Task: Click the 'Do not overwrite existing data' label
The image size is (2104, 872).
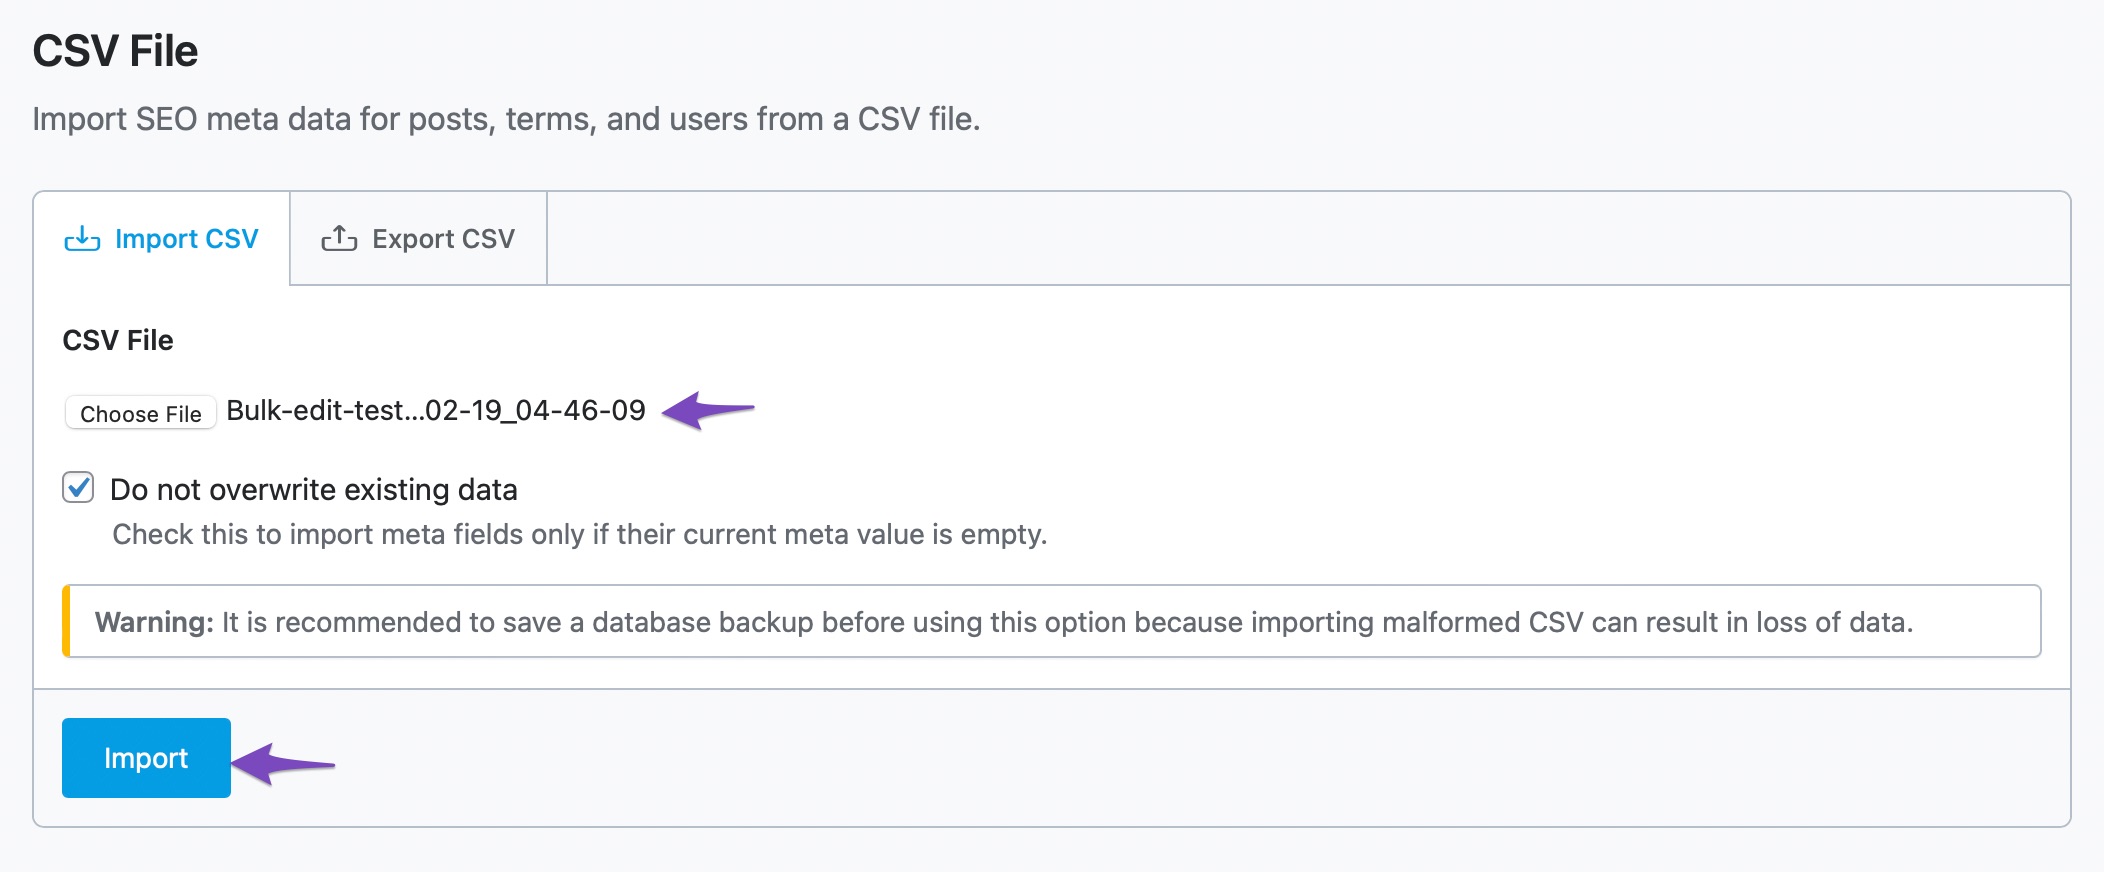Action: point(314,490)
